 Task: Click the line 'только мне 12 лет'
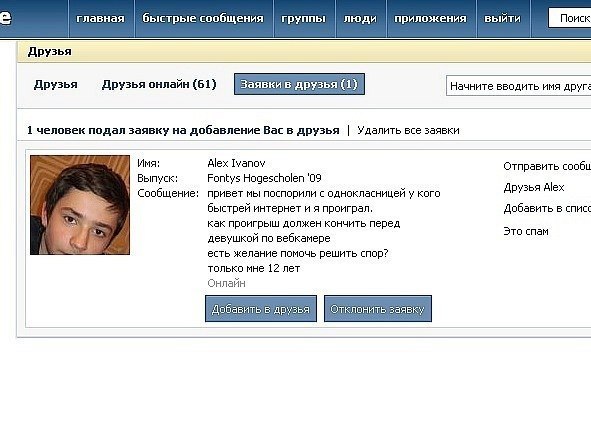(254, 268)
